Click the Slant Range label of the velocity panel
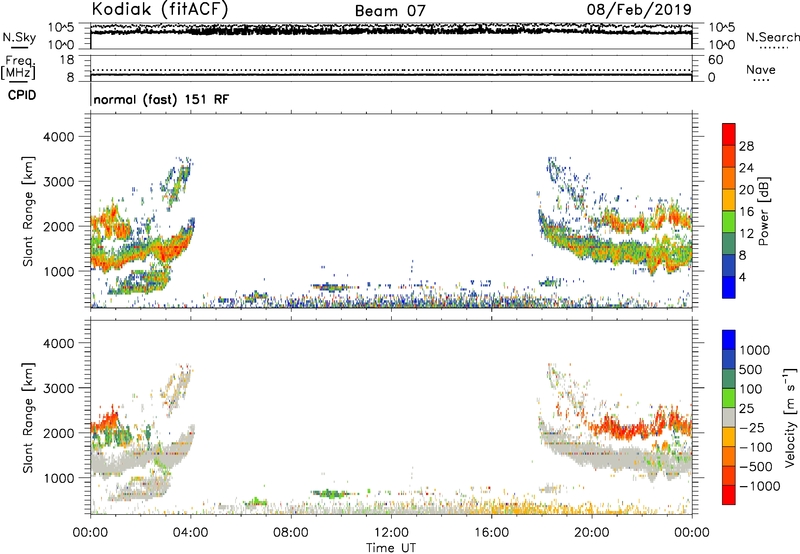Viewport: 800px width, 554px height. click(28, 418)
